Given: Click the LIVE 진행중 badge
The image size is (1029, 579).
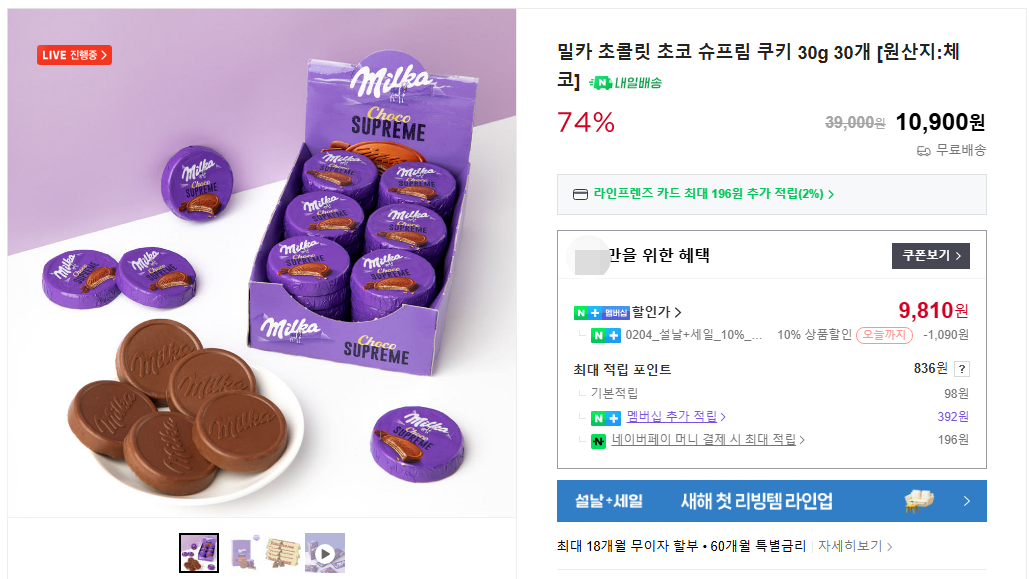Looking at the screenshot, I should [x=74, y=55].
